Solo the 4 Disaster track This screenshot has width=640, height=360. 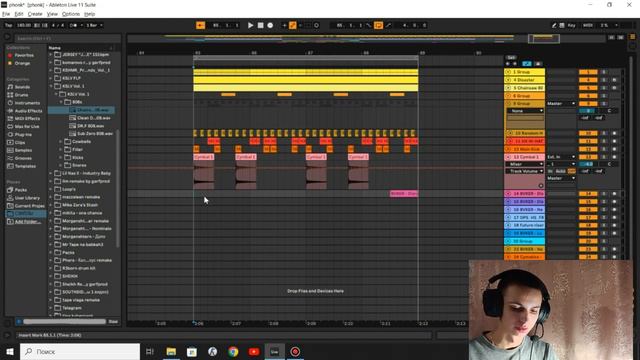coord(604,80)
